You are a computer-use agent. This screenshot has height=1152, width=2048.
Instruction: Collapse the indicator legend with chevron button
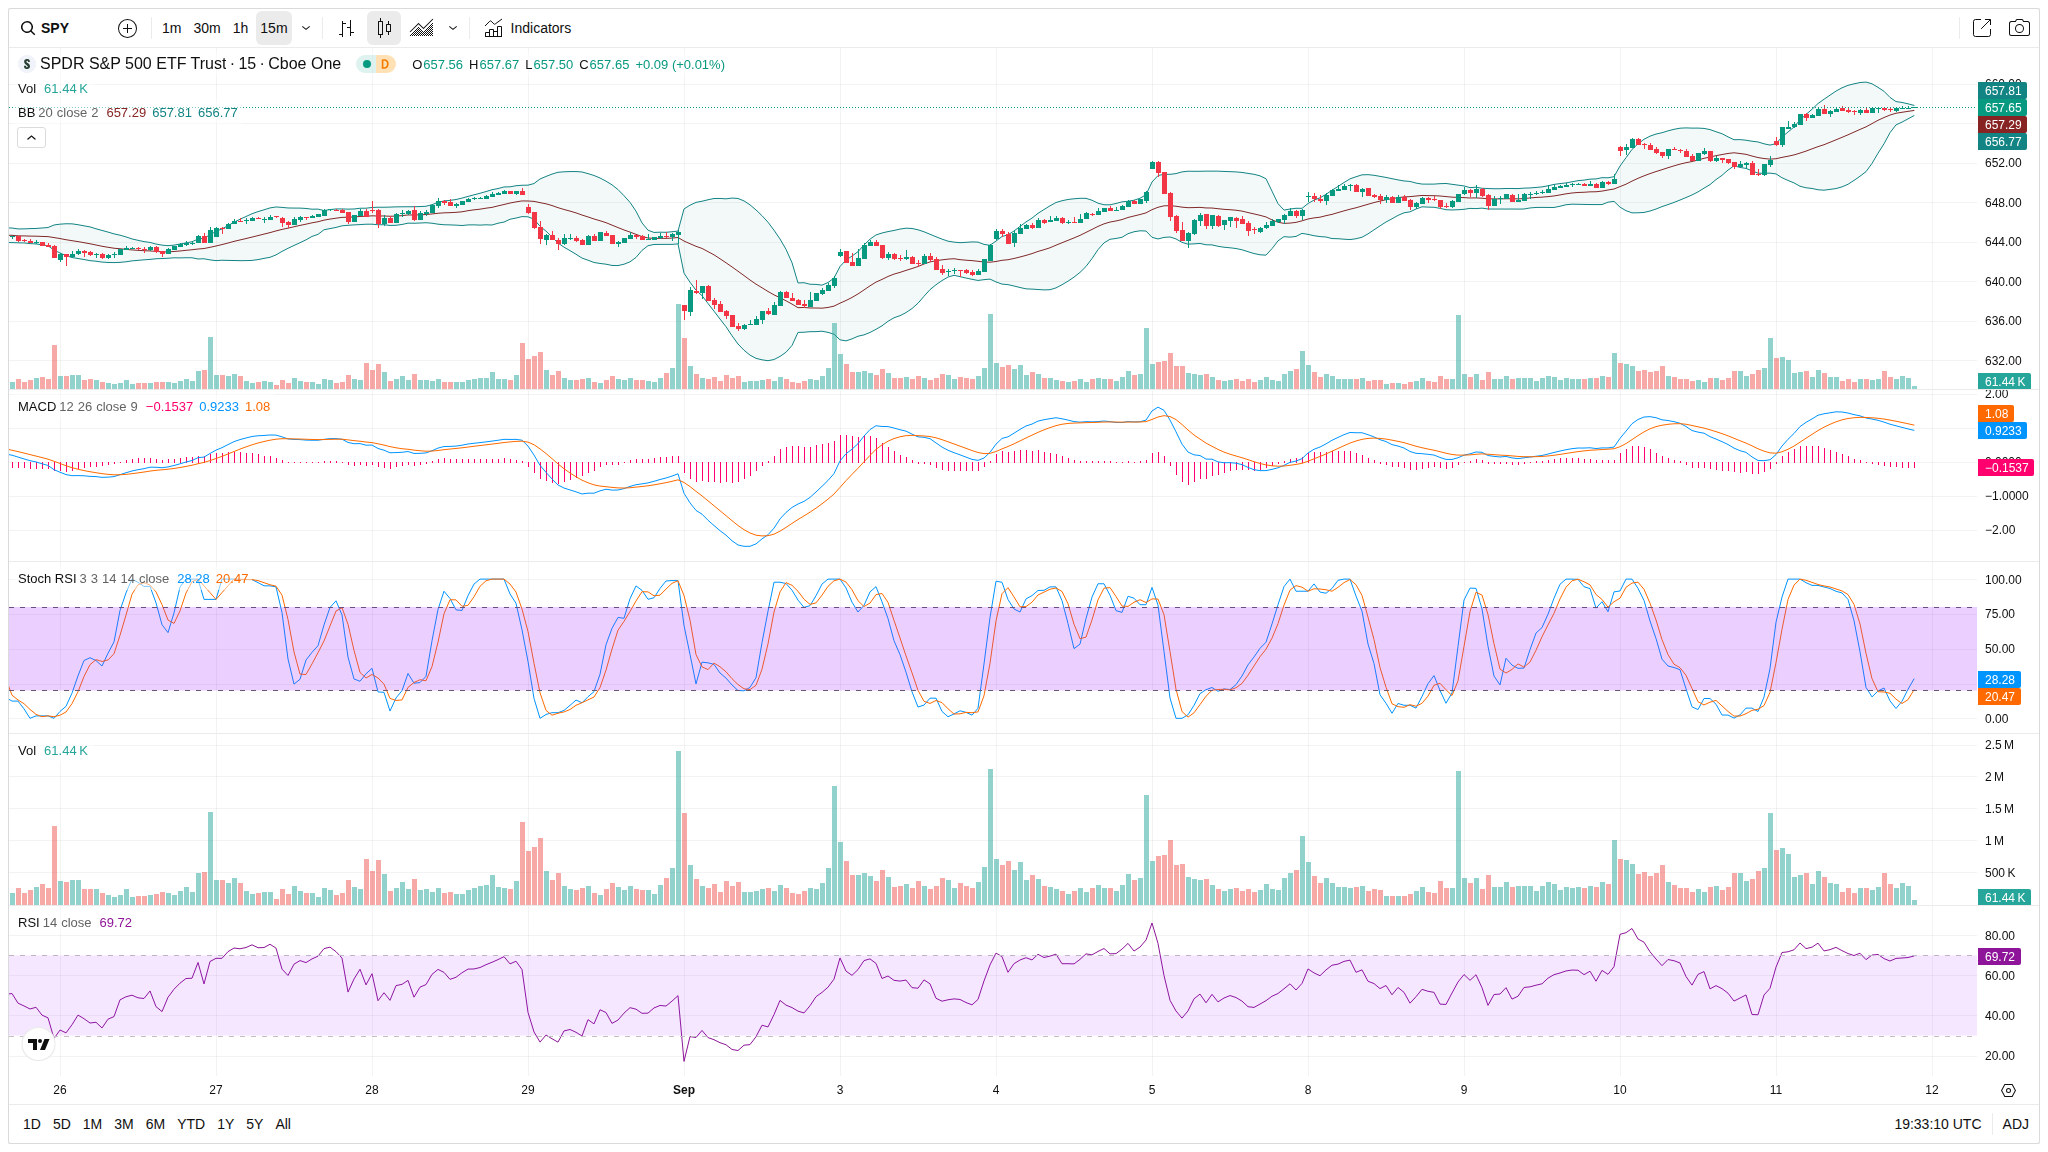click(x=31, y=138)
